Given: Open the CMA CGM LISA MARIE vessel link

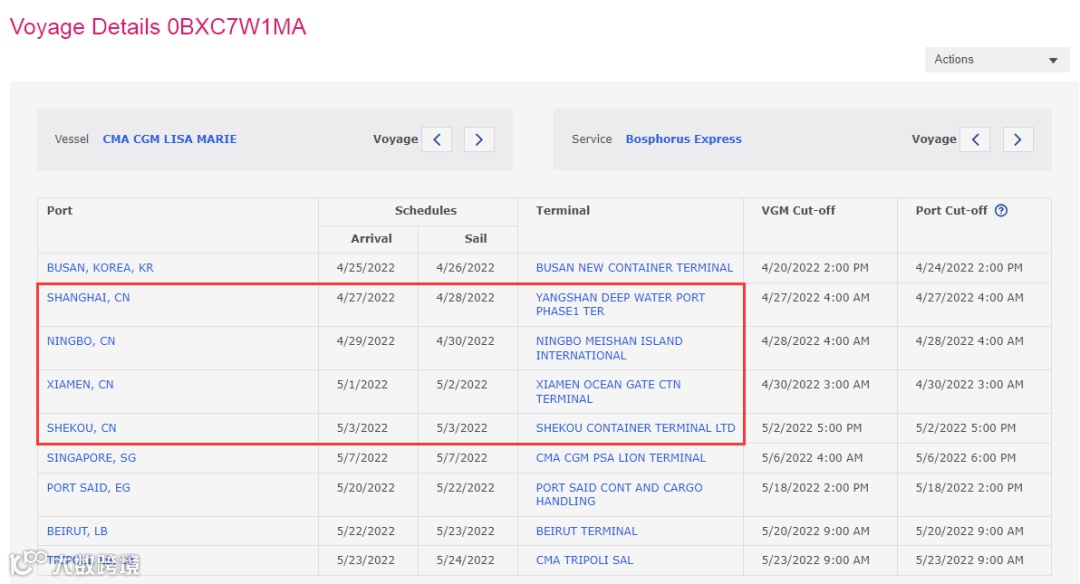Looking at the screenshot, I should 169,139.
